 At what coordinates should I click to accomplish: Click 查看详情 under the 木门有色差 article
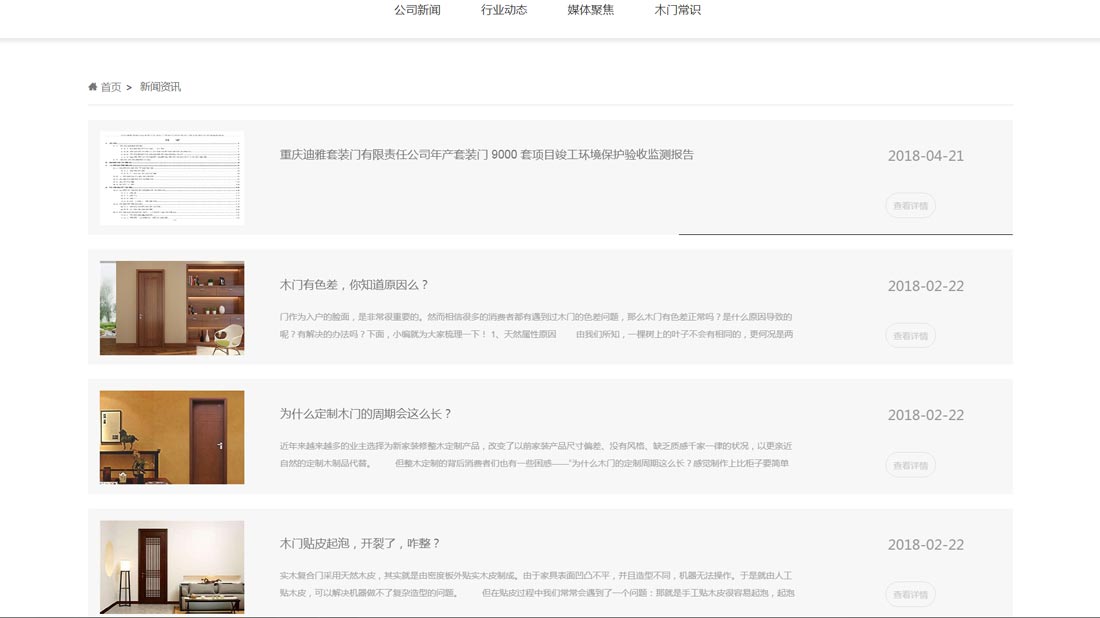[x=910, y=335]
